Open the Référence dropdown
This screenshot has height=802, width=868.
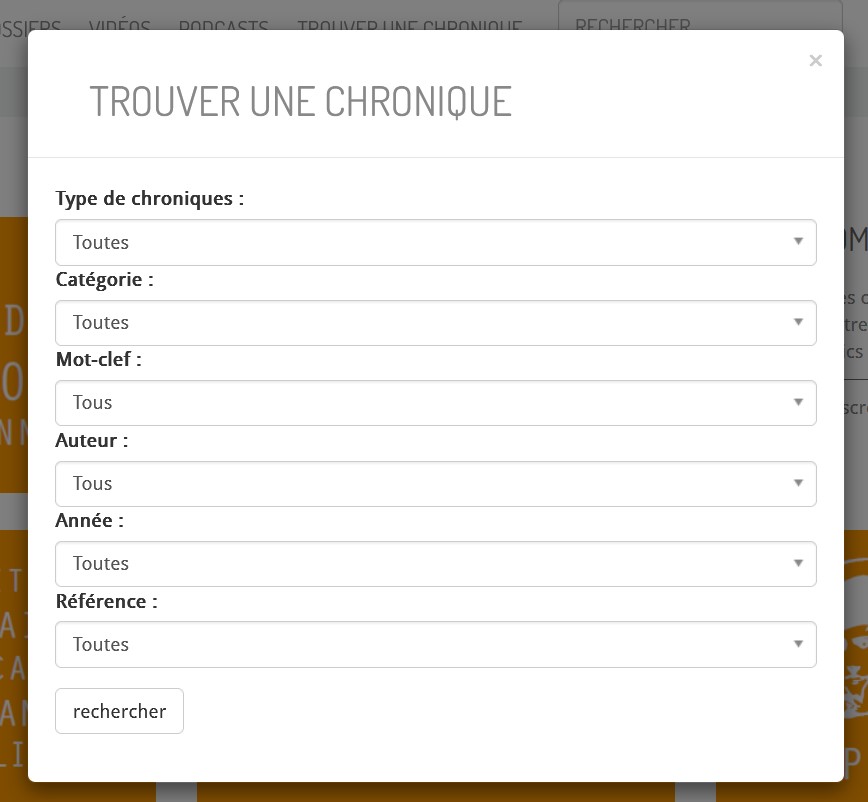435,645
